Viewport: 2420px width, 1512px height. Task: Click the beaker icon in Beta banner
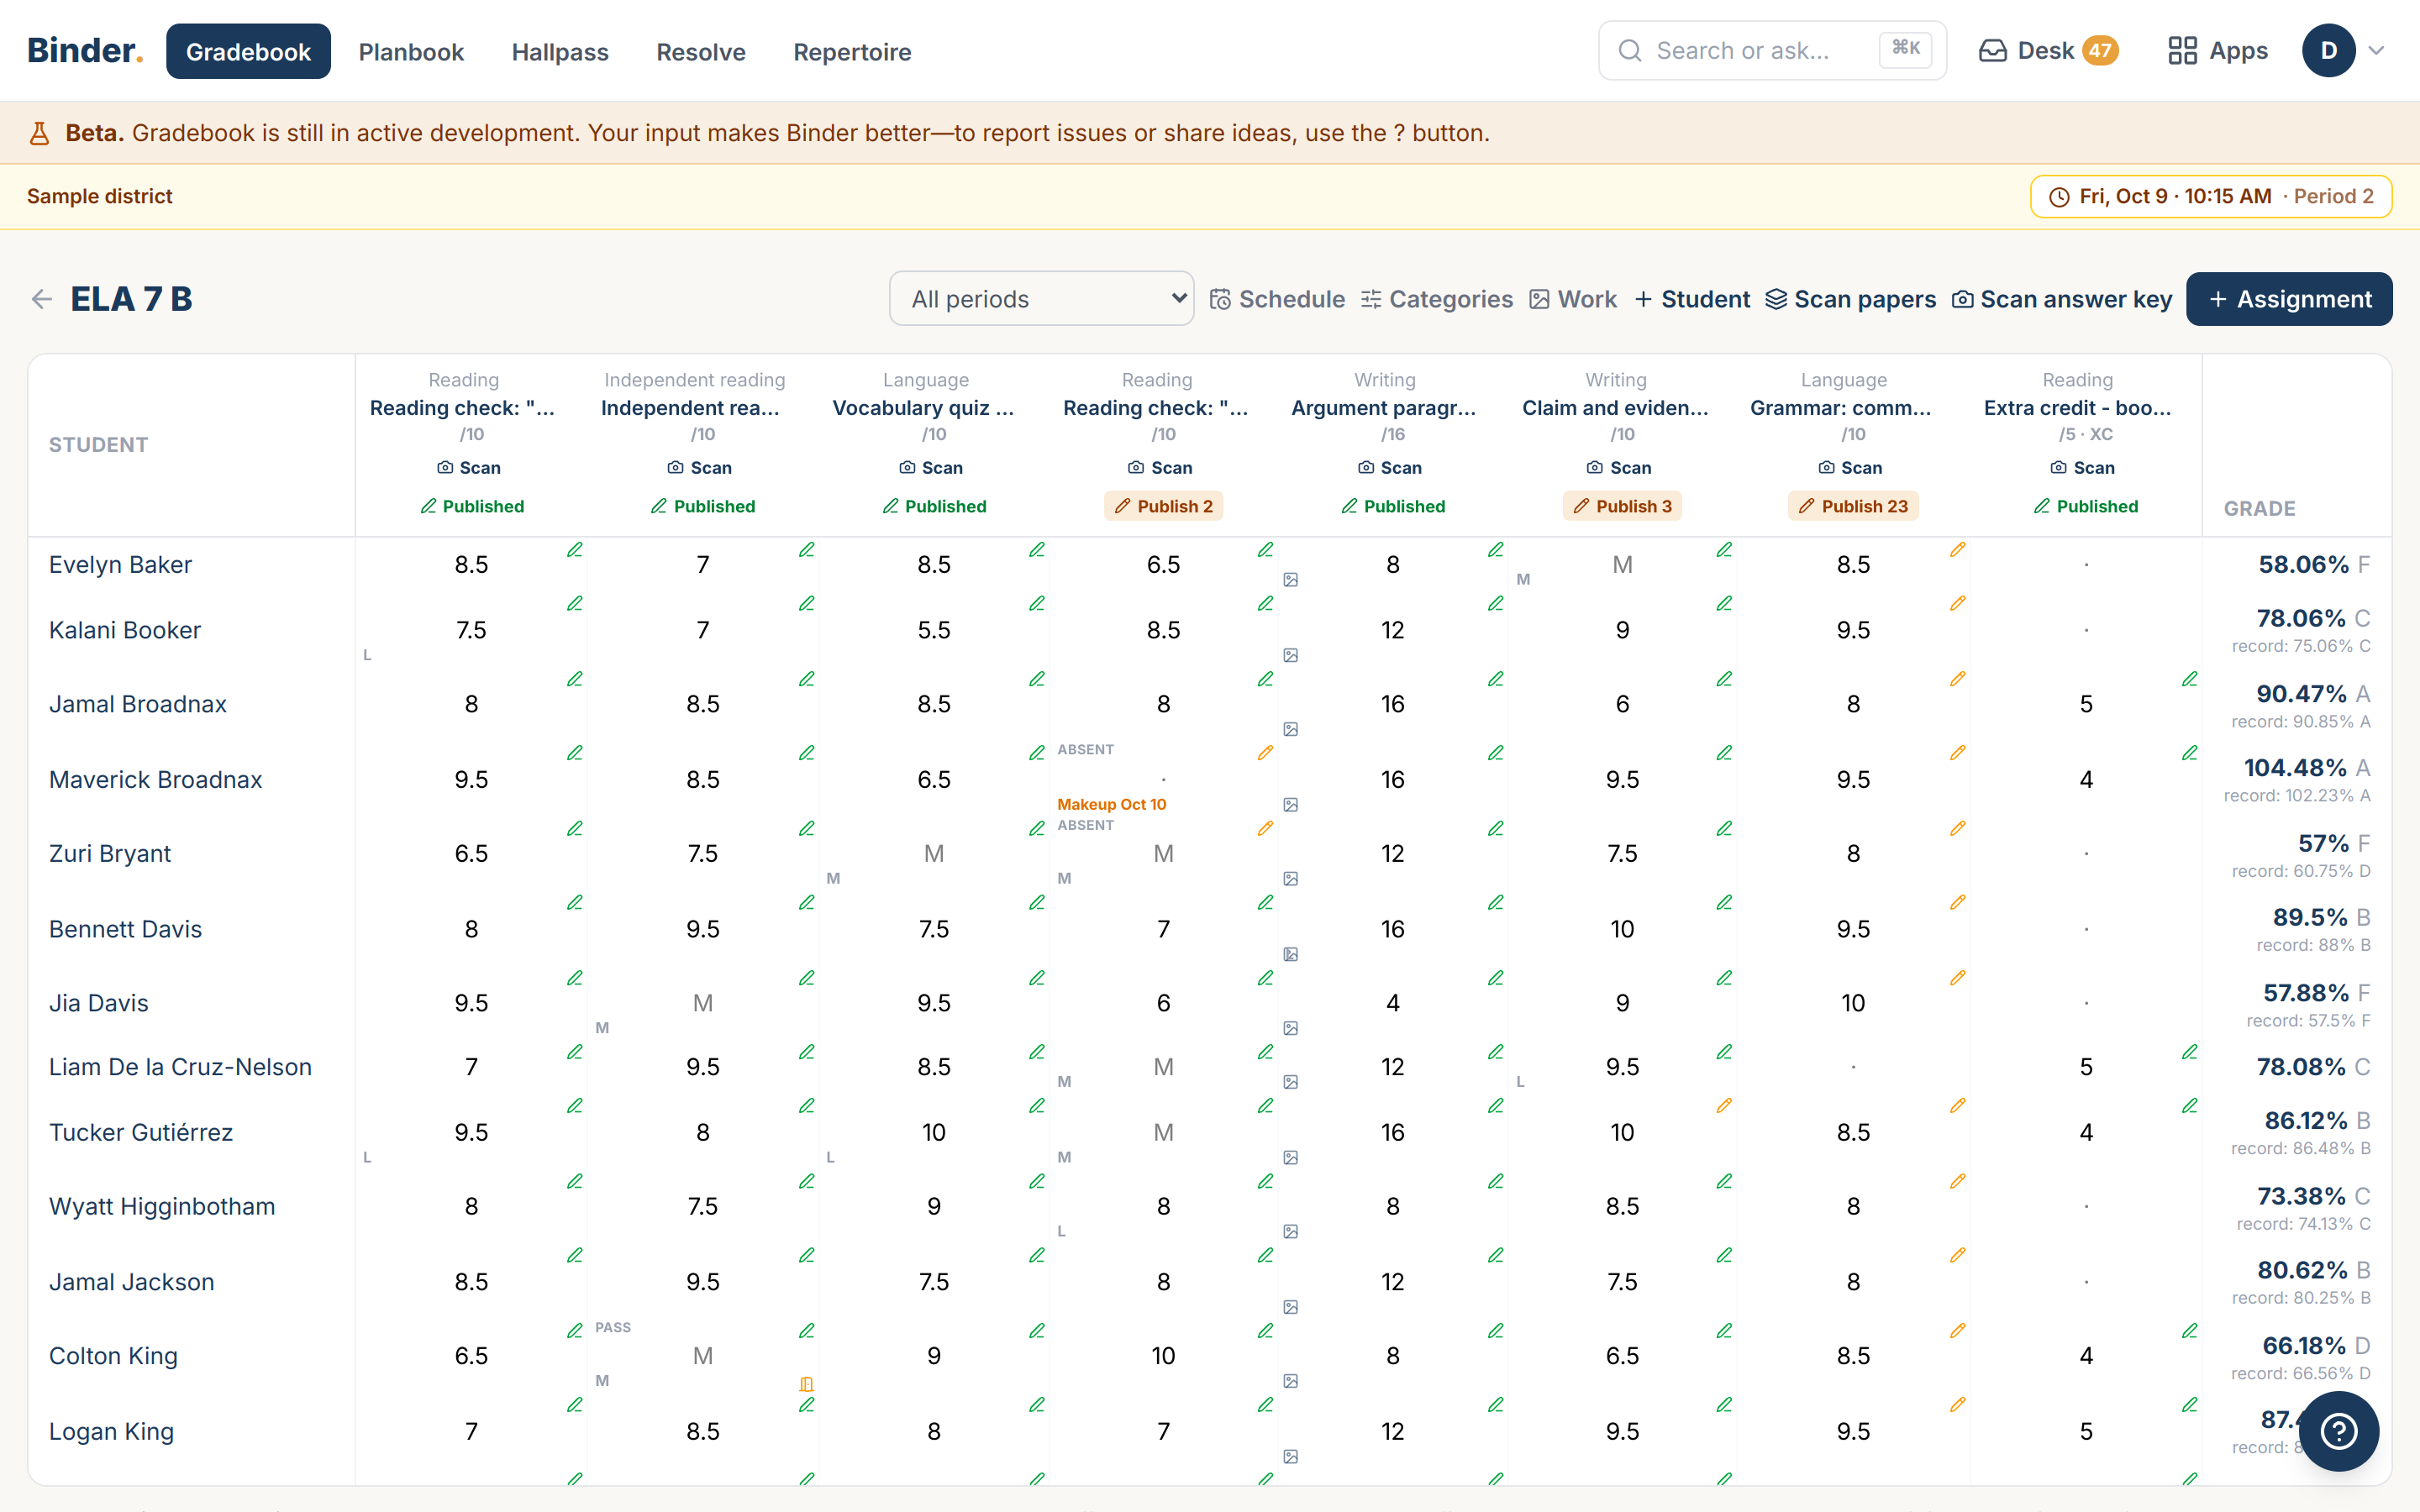(x=40, y=133)
